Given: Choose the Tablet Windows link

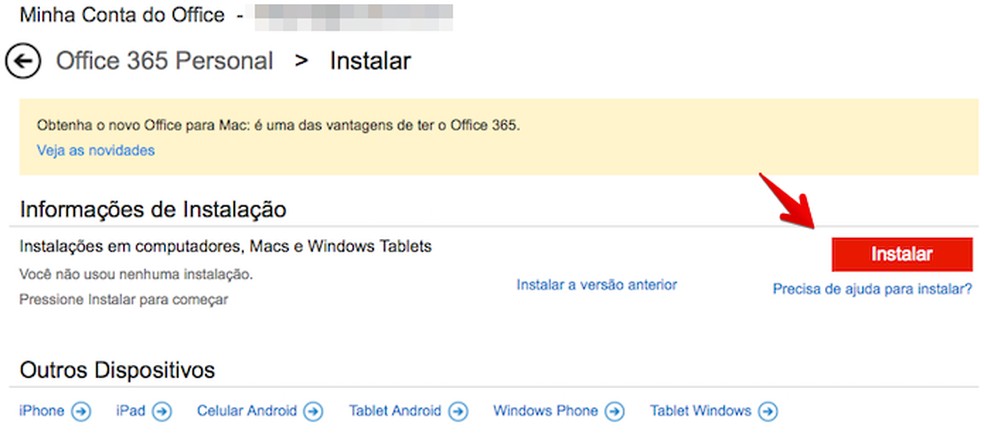Looking at the screenshot, I should tap(700, 411).
